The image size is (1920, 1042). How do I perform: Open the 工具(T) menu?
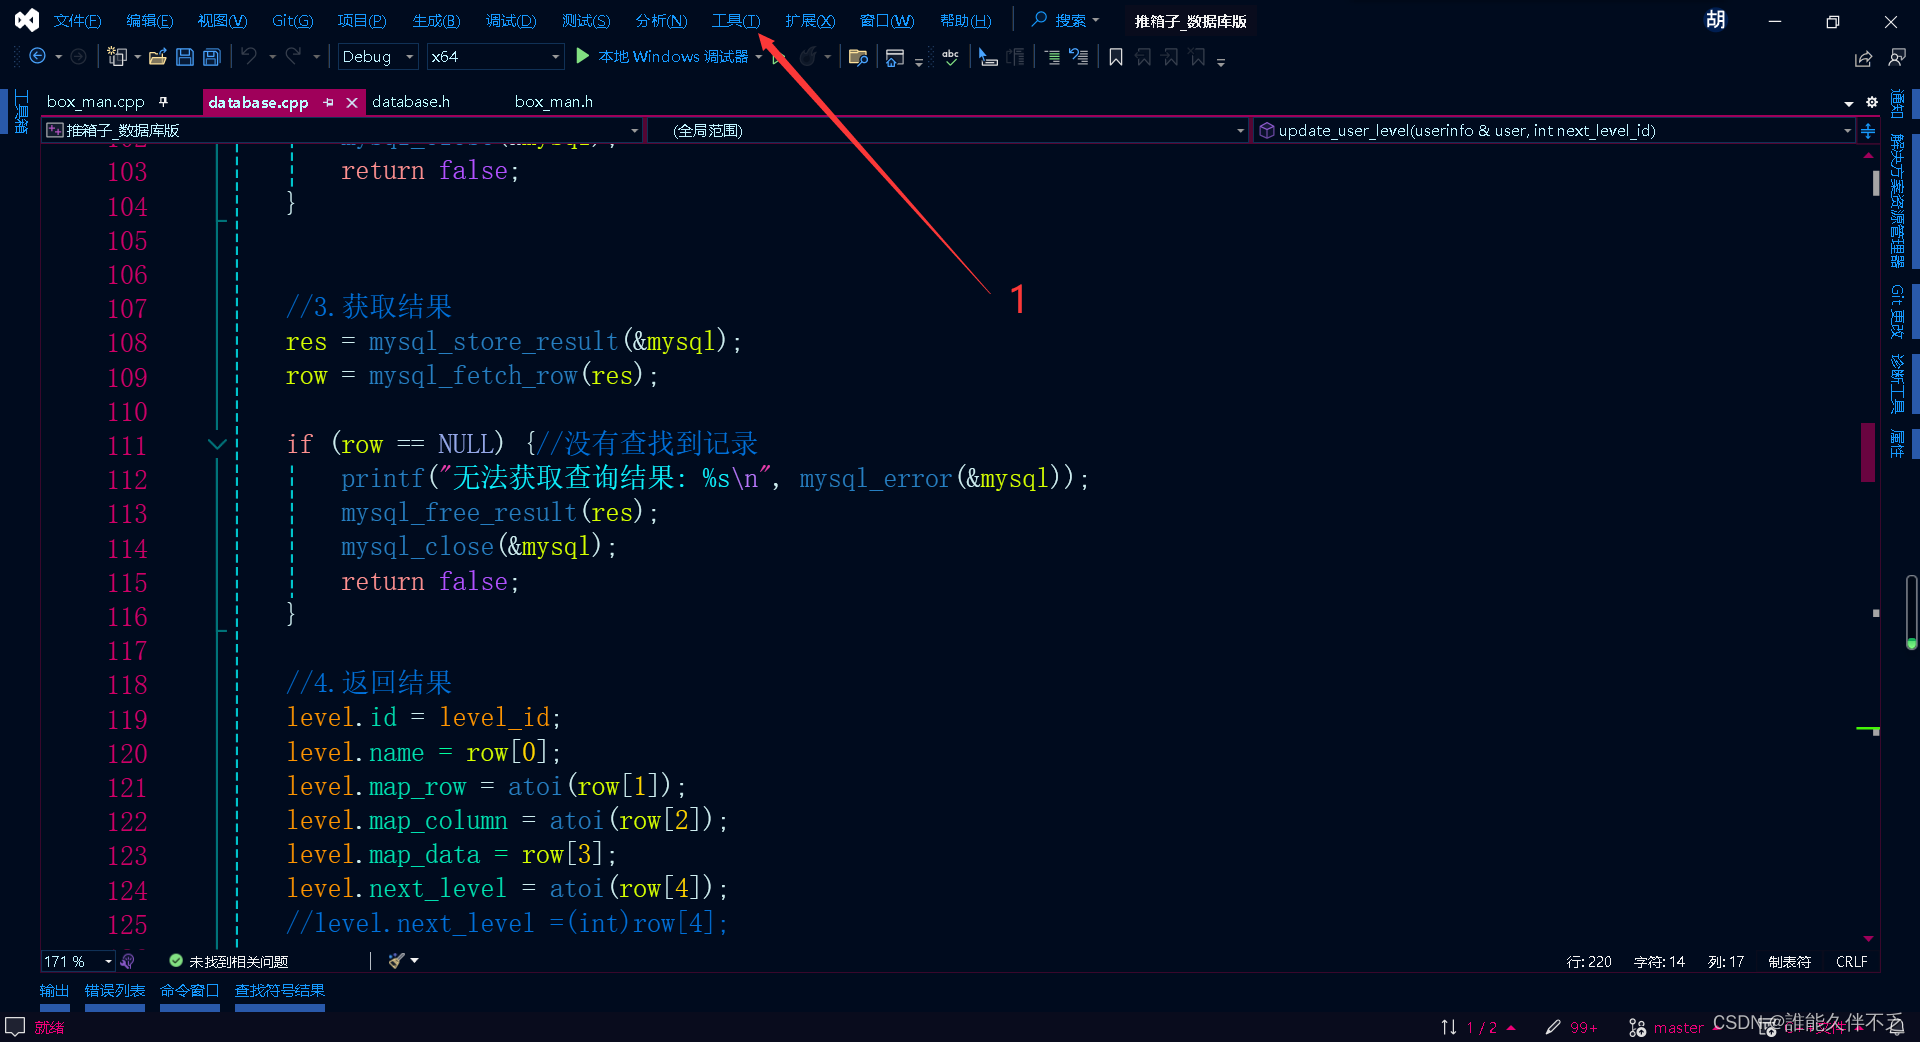(x=735, y=20)
